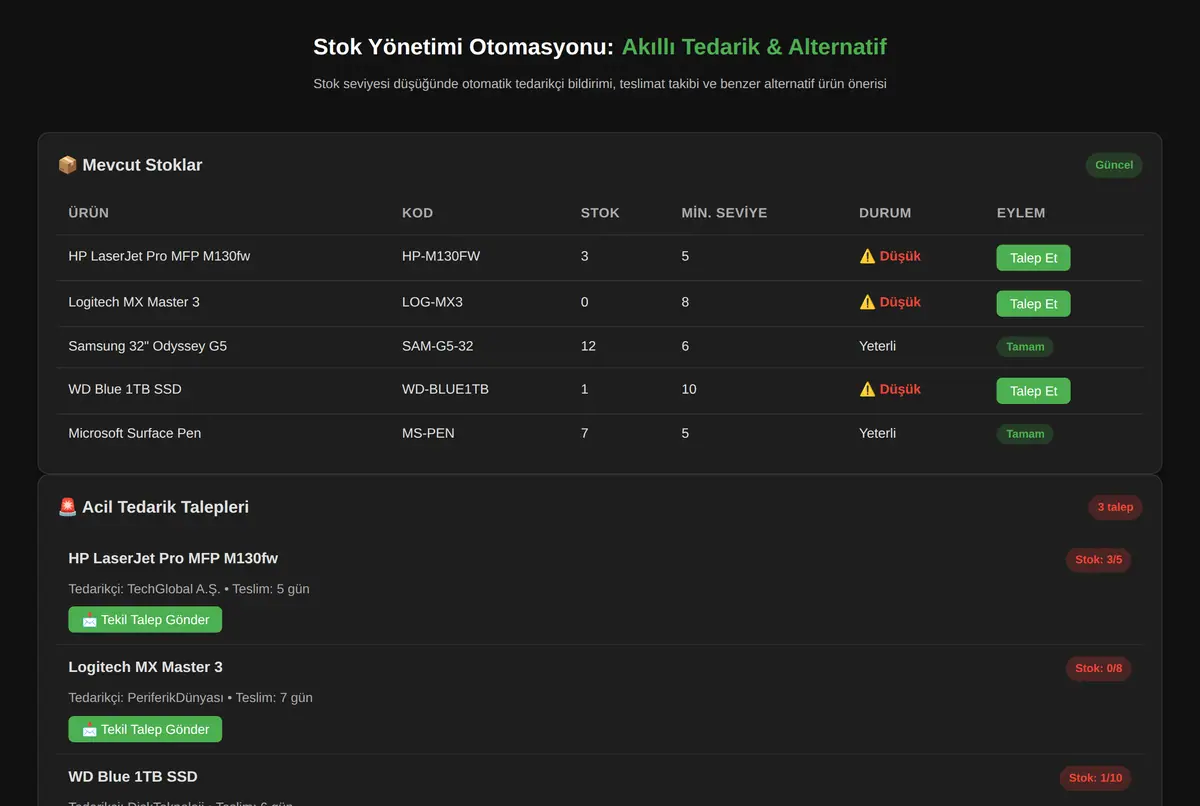Click the EYLEM column header
1200x806 pixels.
pos(1021,213)
